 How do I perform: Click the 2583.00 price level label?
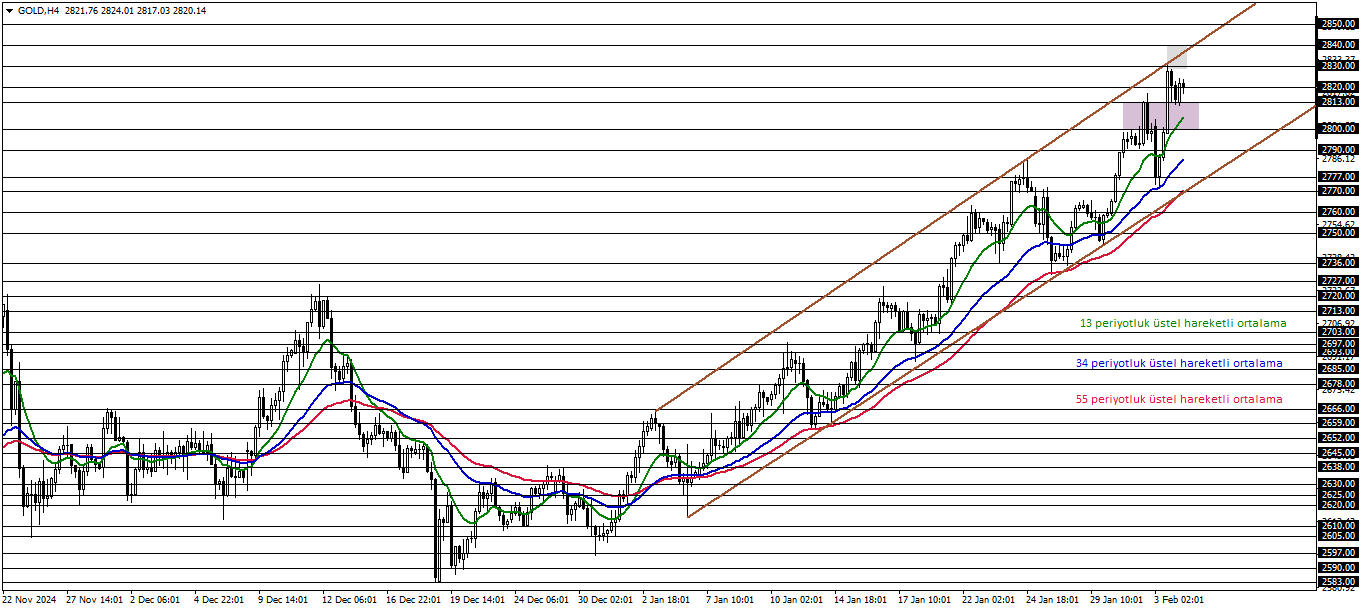point(1338,582)
